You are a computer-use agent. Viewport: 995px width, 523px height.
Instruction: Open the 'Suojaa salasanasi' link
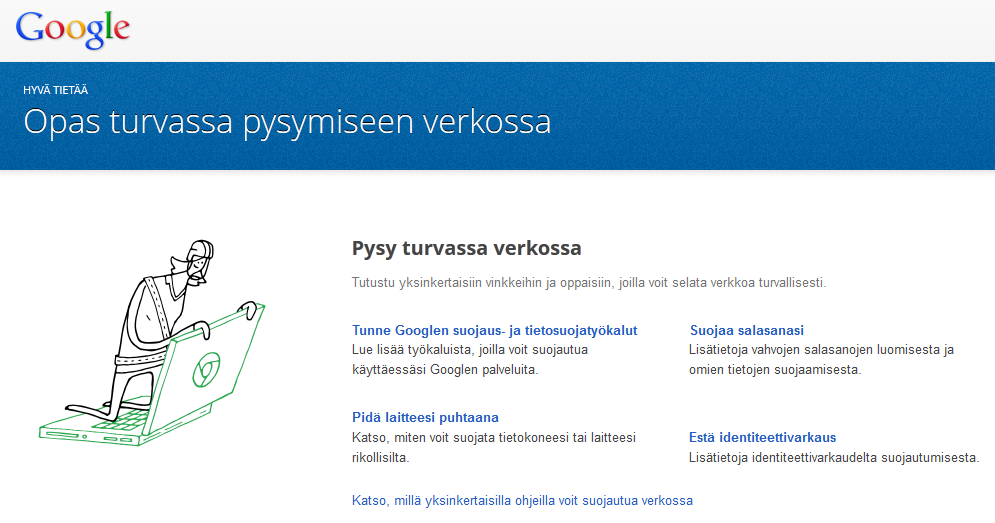[x=747, y=330]
